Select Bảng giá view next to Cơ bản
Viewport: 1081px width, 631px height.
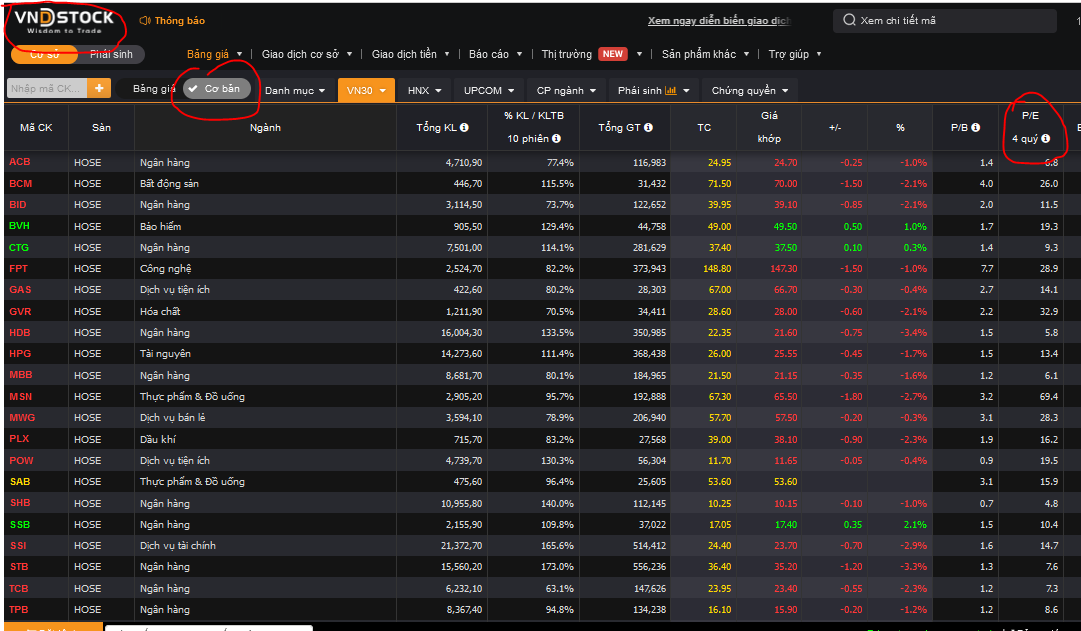pos(153,89)
